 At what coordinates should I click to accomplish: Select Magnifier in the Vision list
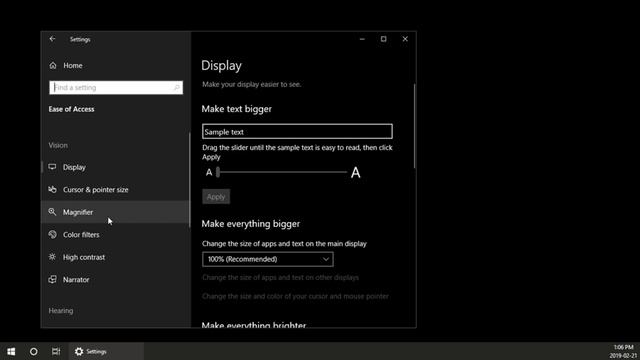point(116,212)
